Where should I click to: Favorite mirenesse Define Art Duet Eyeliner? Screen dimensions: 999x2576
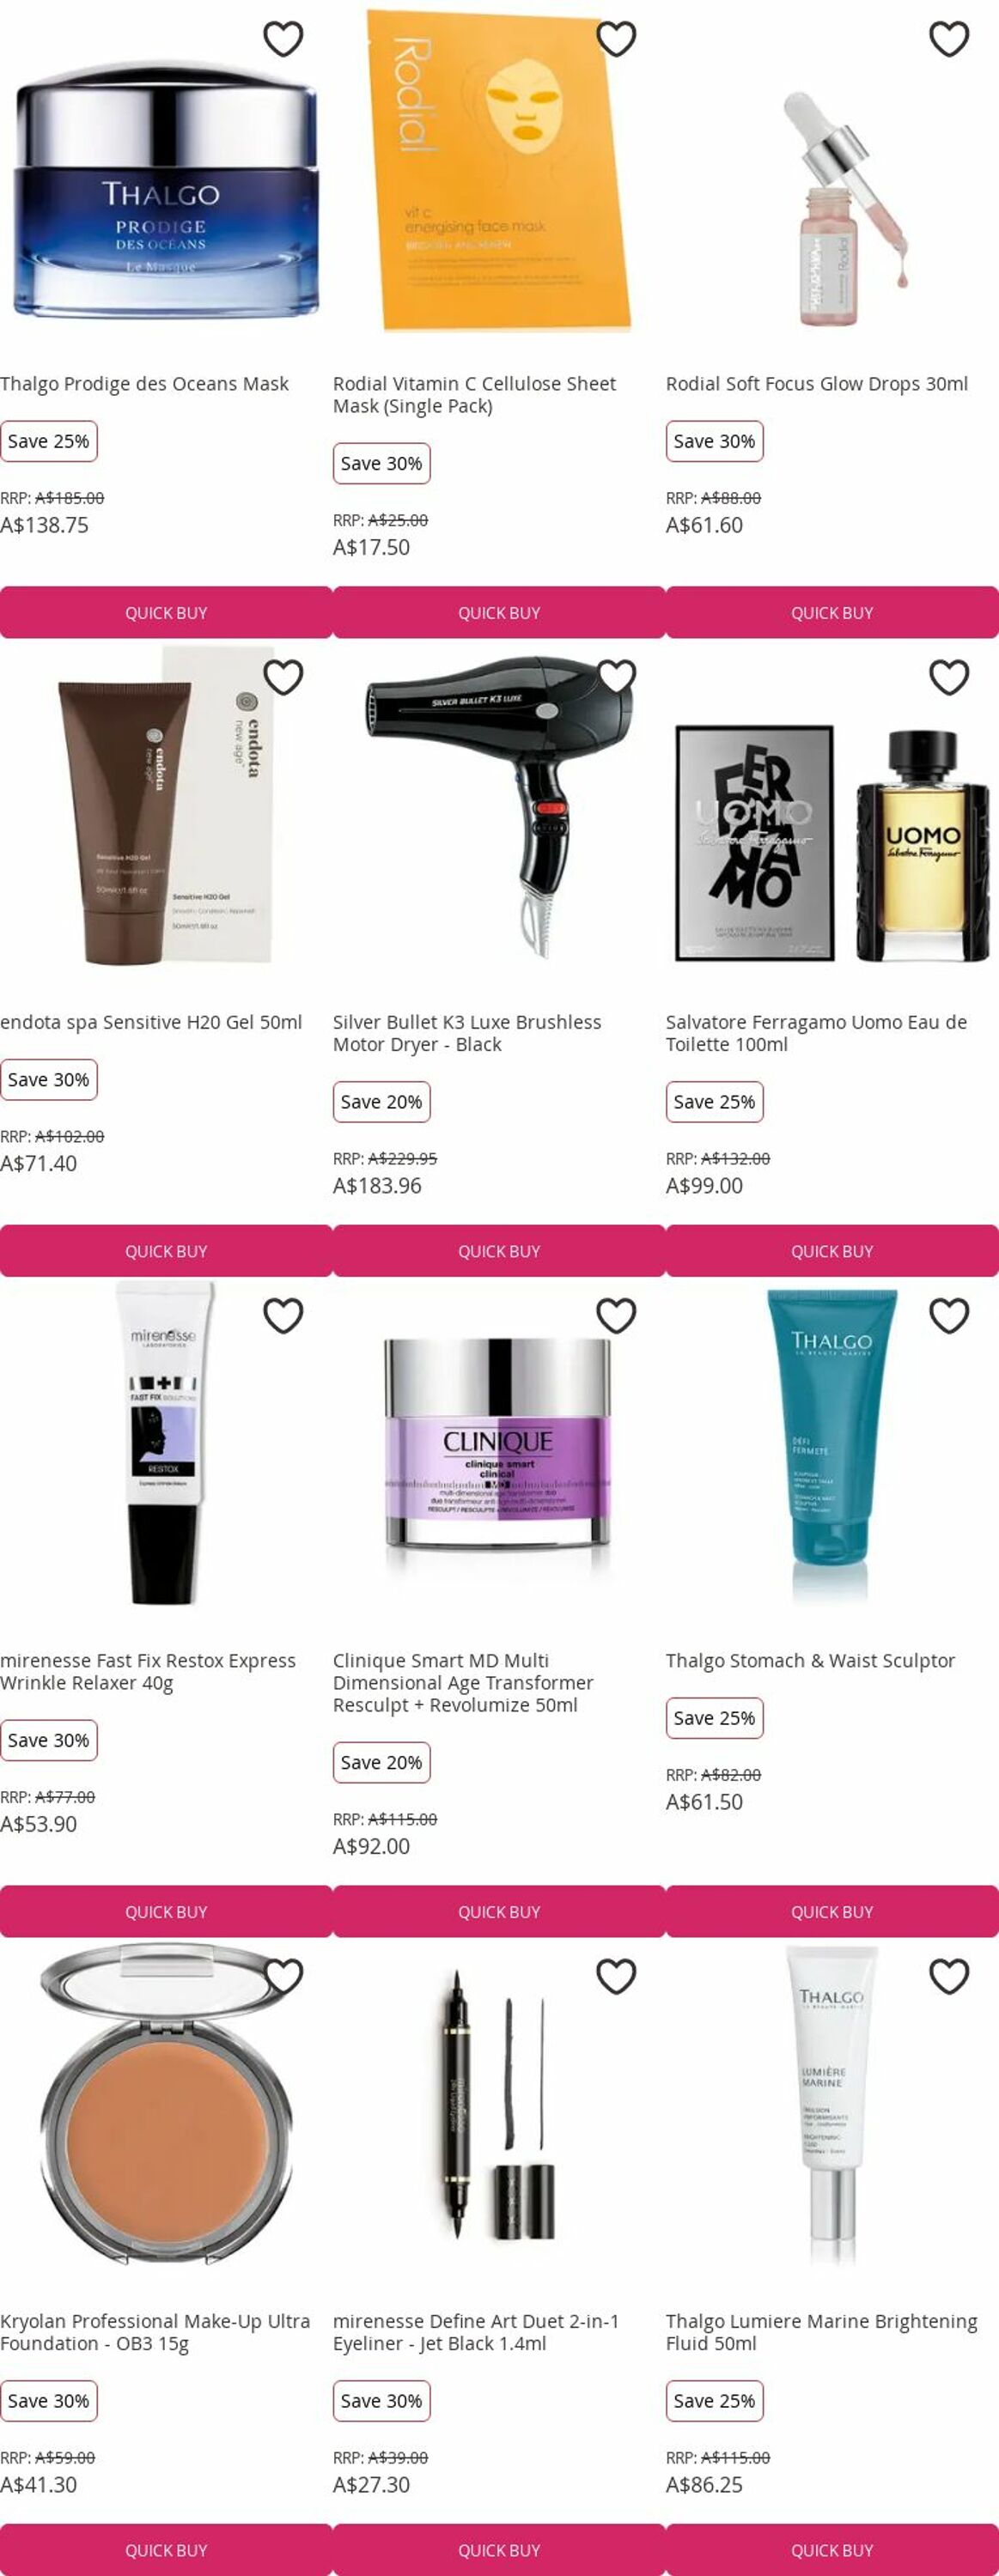(x=616, y=1975)
